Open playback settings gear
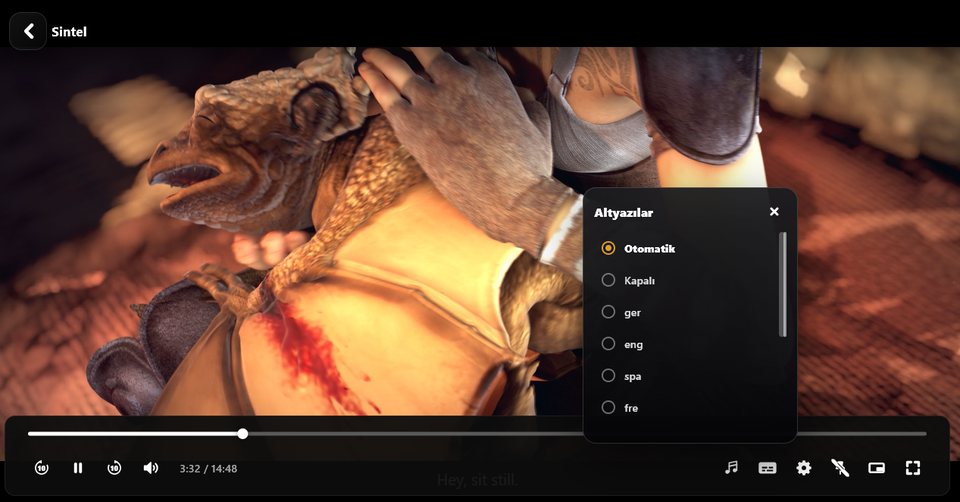This screenshot has height=502, width=960. tap(804, 468)
